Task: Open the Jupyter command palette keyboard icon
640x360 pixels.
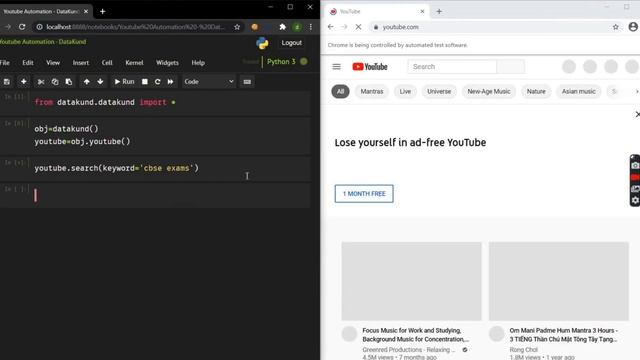Action: coord(247,82)
